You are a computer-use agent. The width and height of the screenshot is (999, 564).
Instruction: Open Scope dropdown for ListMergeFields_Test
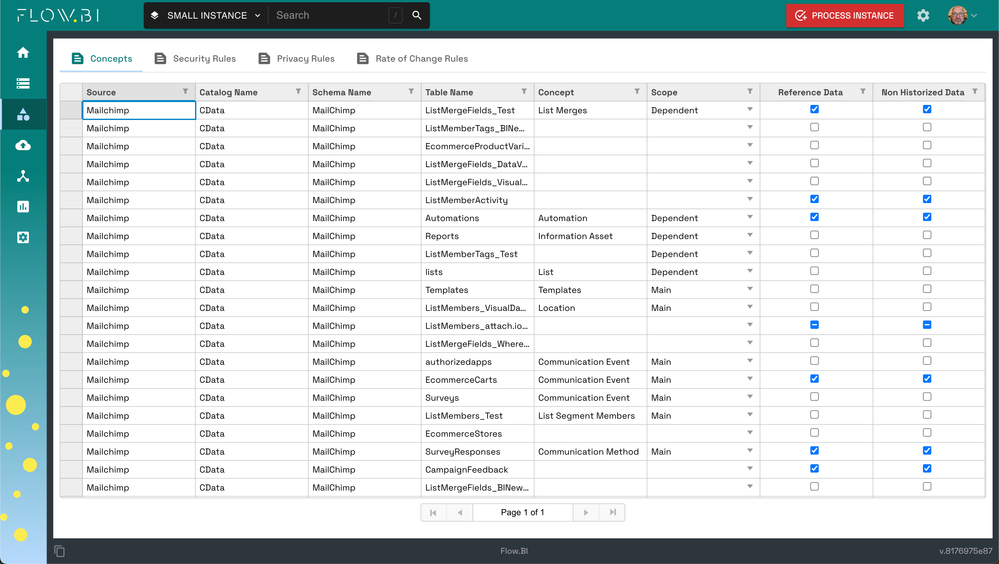(x=750, y=110)
